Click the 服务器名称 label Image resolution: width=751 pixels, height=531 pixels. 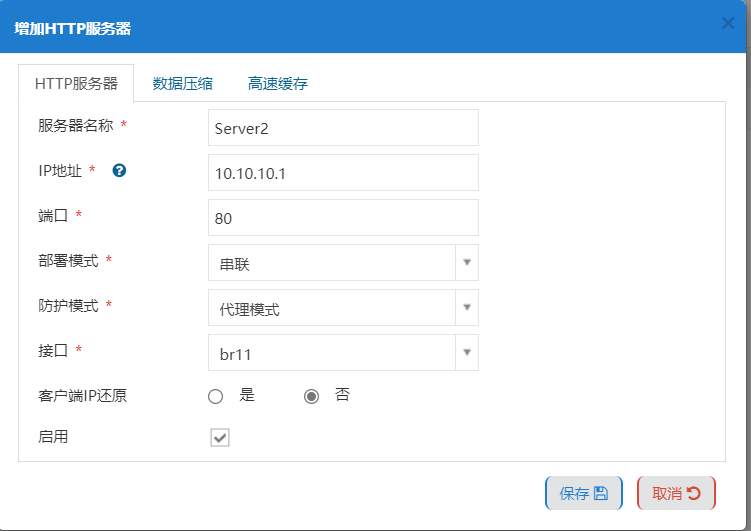click(x=76, y=125)
